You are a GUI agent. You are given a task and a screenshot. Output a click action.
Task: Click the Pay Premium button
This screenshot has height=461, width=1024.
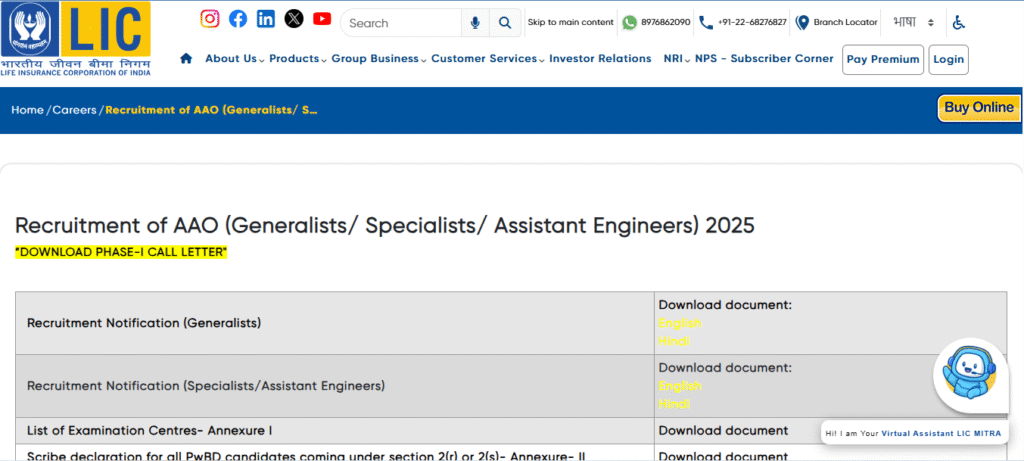pos(882,60)
